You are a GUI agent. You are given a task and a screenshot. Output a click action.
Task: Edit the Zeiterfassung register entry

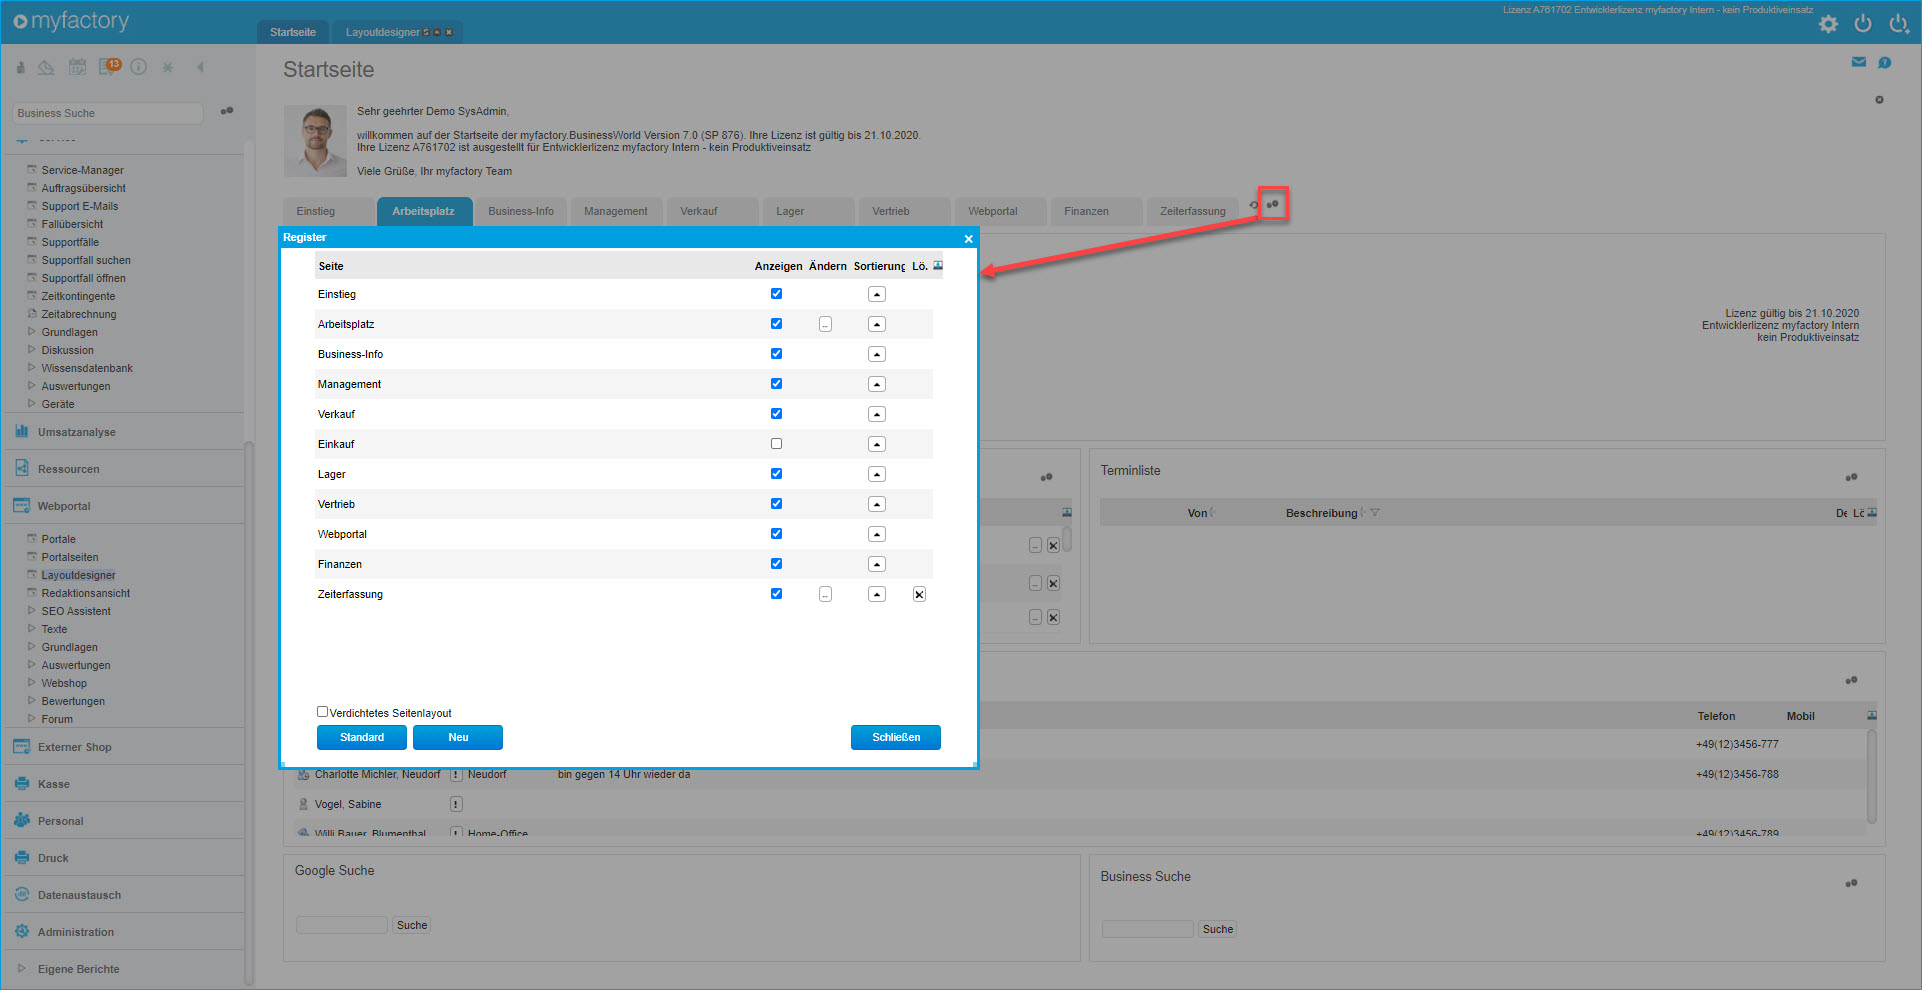coord(825,594)
